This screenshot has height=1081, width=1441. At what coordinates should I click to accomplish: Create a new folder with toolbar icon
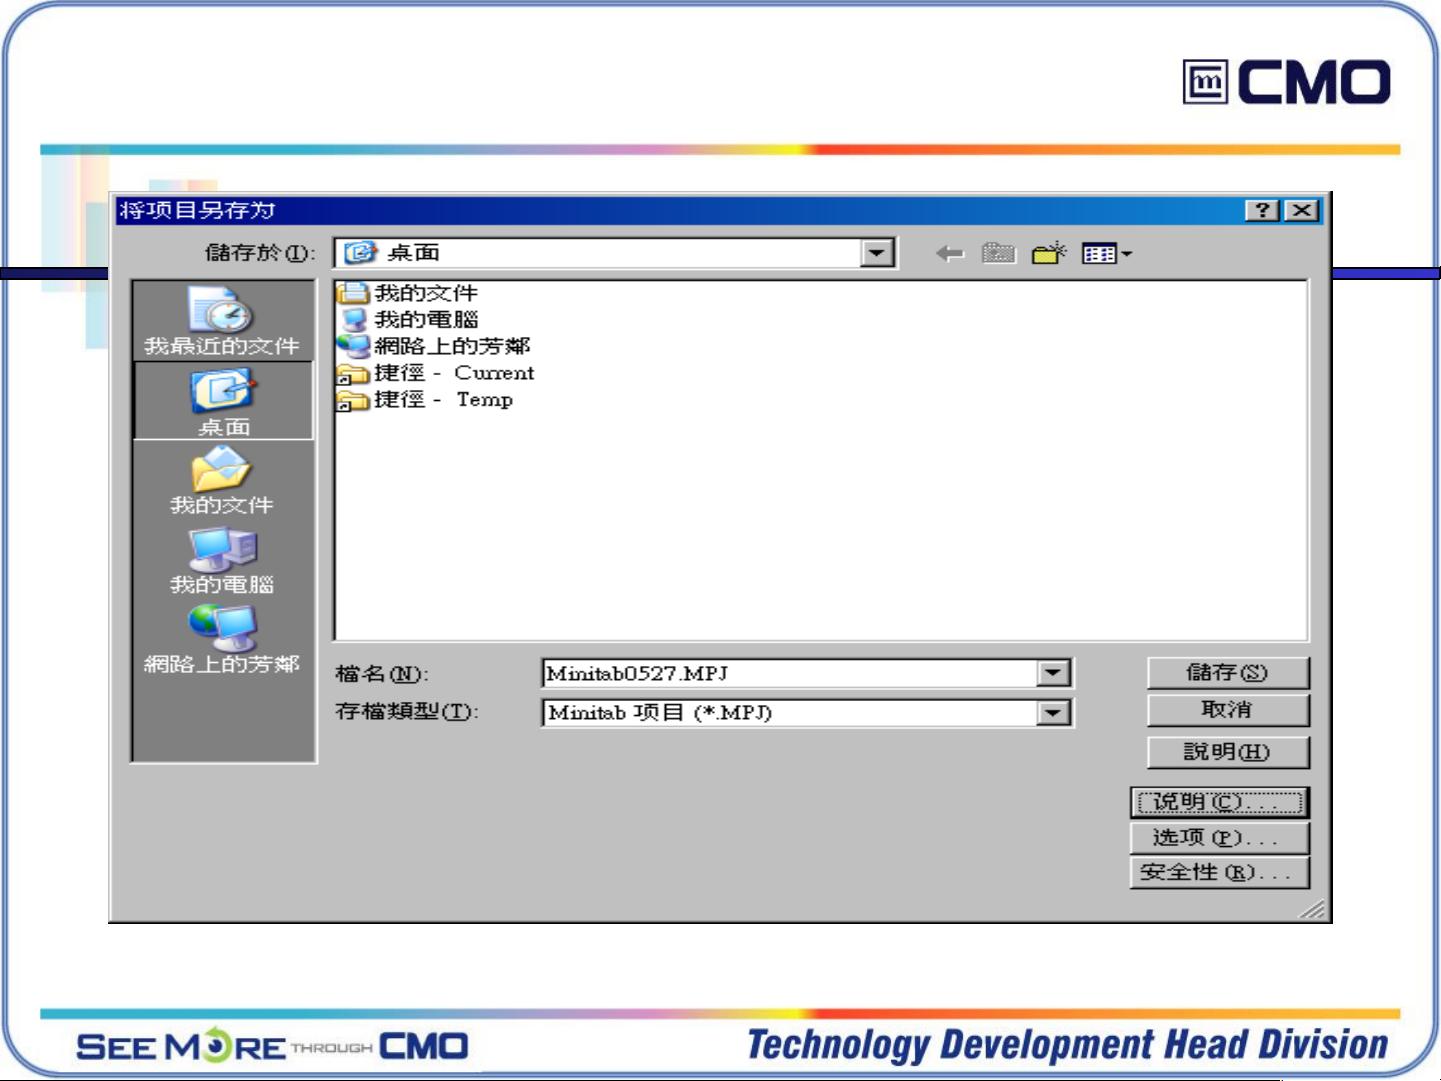click(x=1048, y=254)
